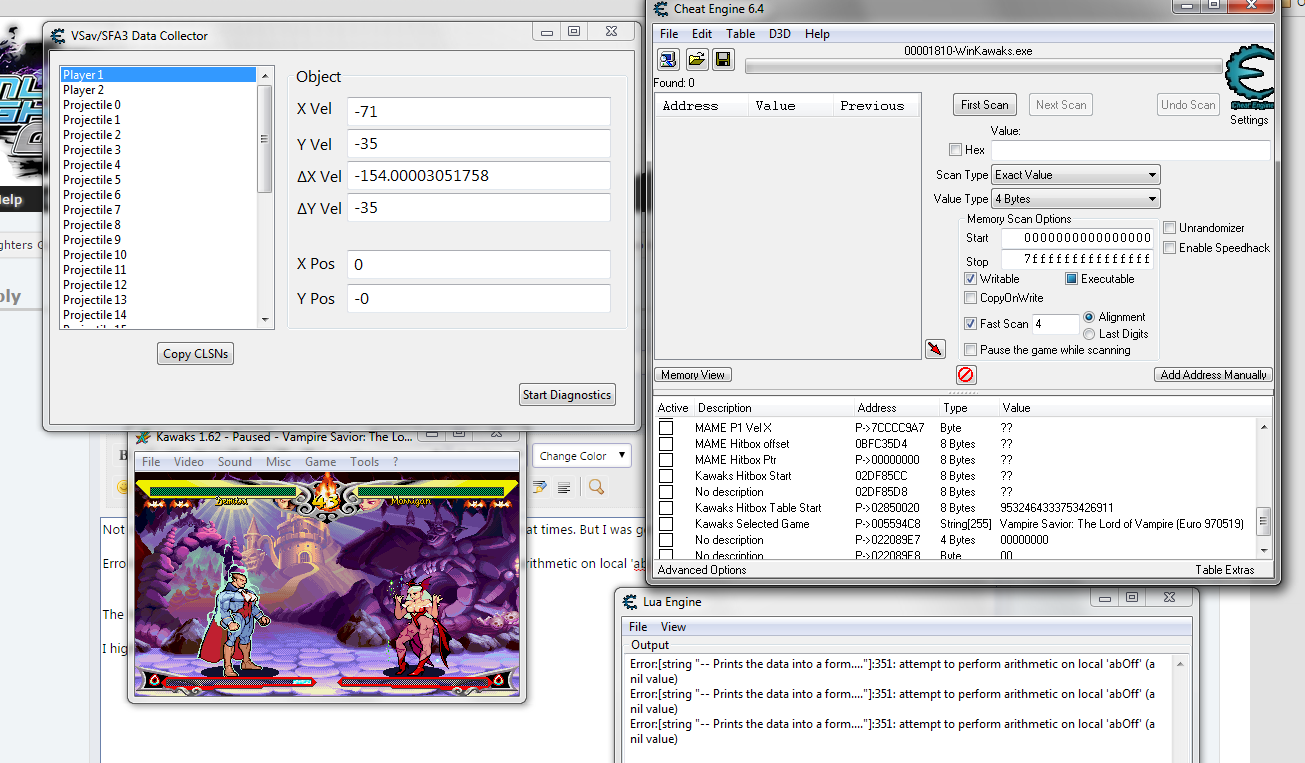Open the File menu in Cheat Engine

tap(668, 34)
